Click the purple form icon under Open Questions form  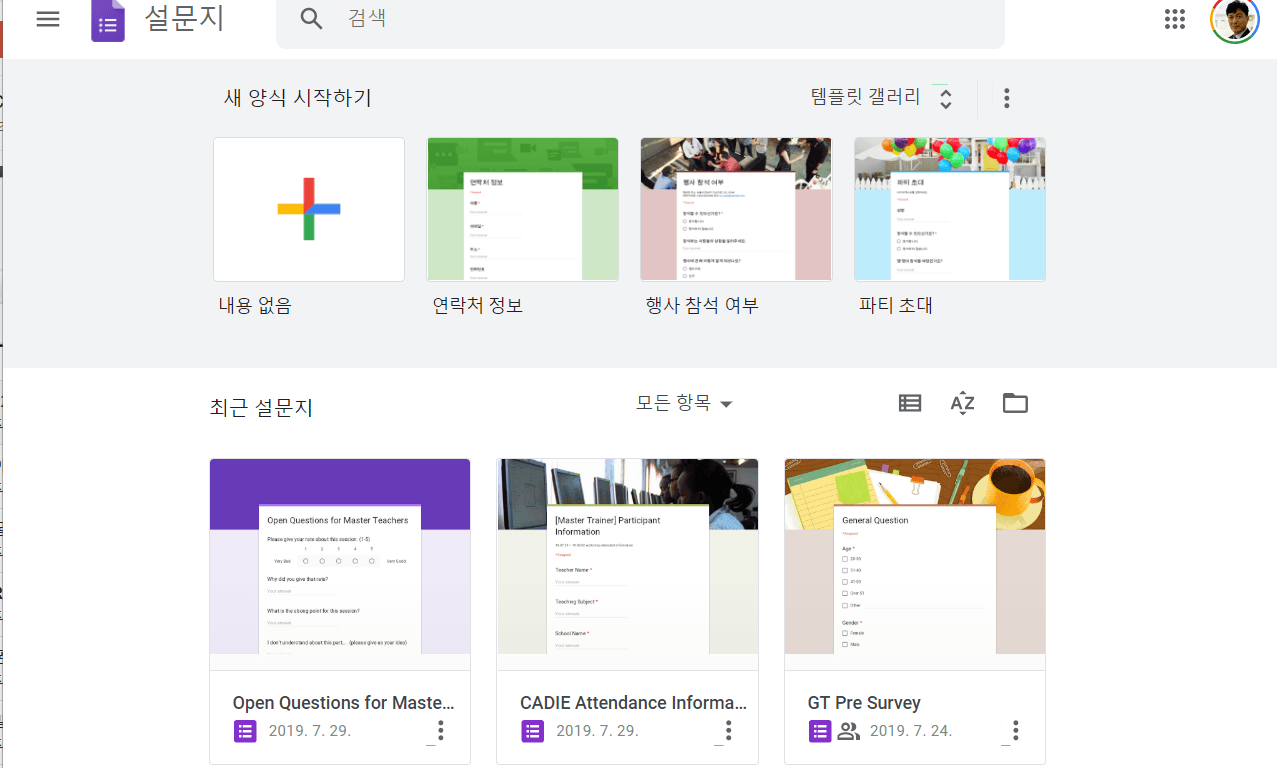click(245, 731)
